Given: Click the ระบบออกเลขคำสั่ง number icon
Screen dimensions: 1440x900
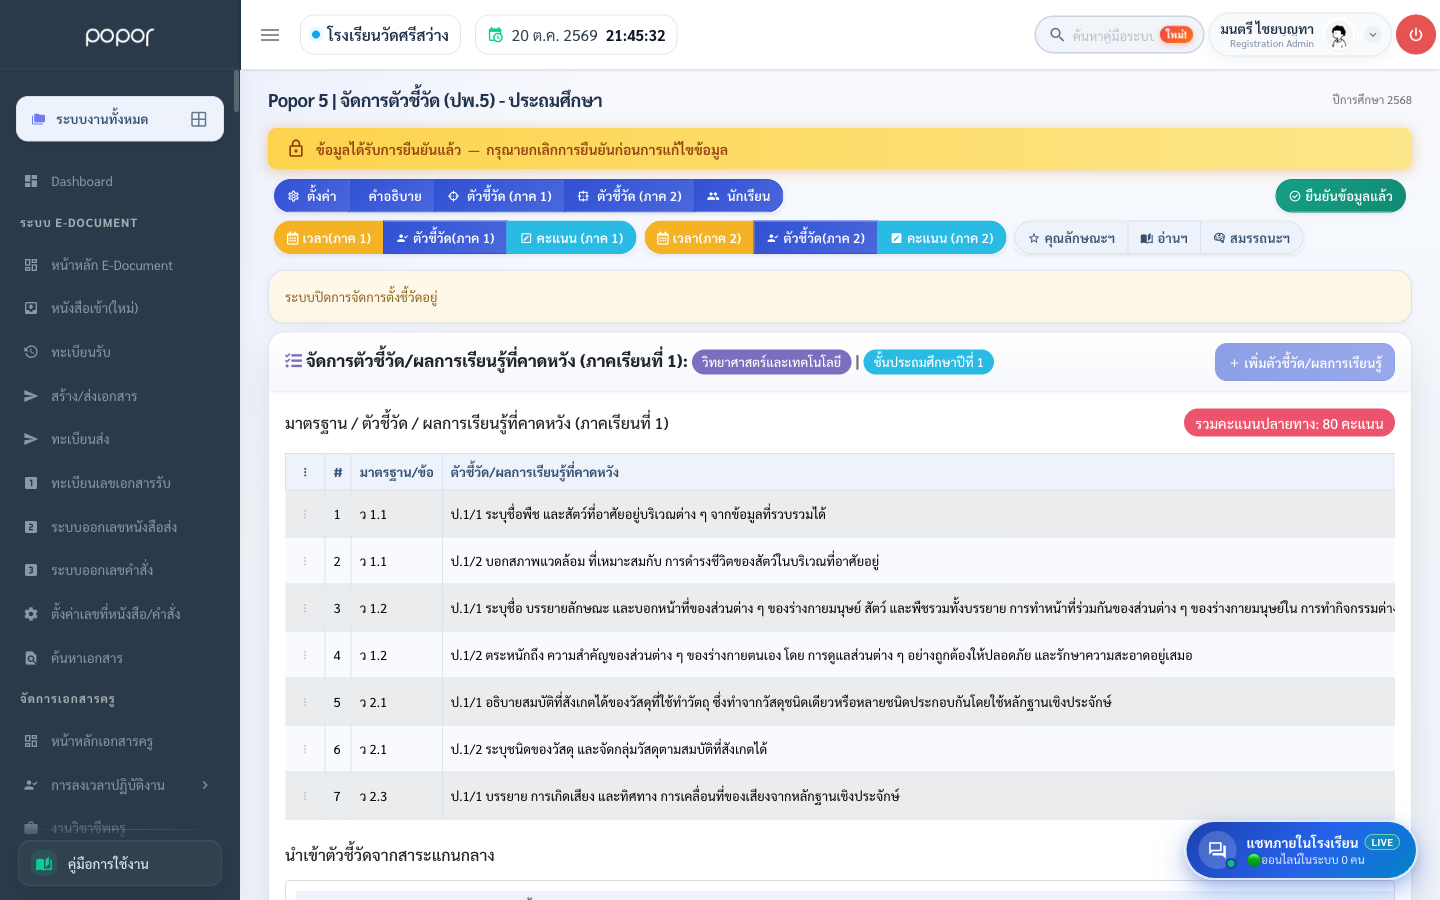Looking at the screenshot, I should coord(31,570).
